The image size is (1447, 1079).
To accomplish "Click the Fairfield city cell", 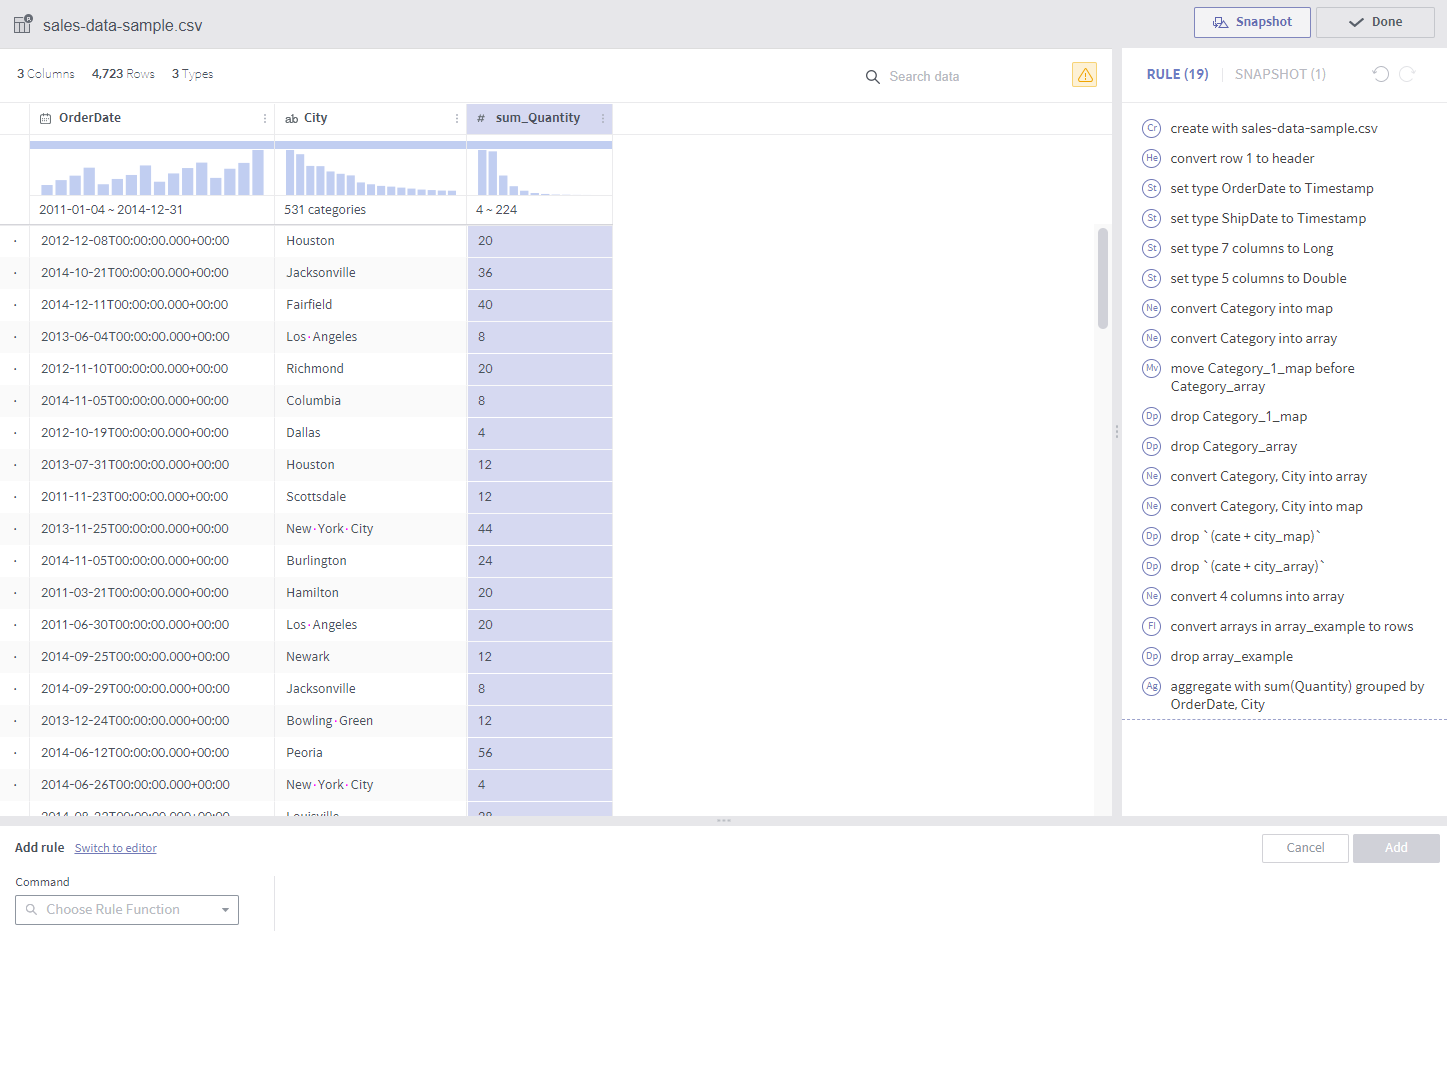I will point(371,305).
